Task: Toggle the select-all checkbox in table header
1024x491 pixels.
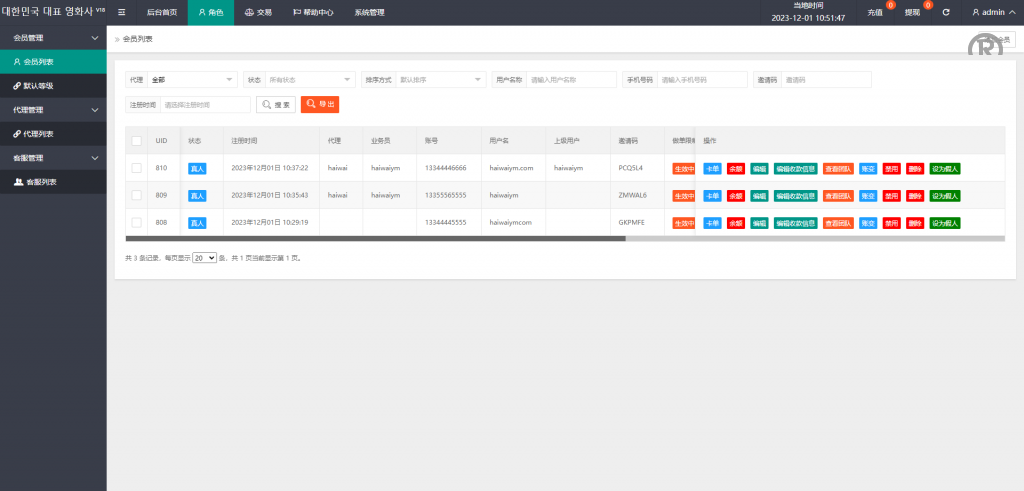Action: click(x=136, y=141)
